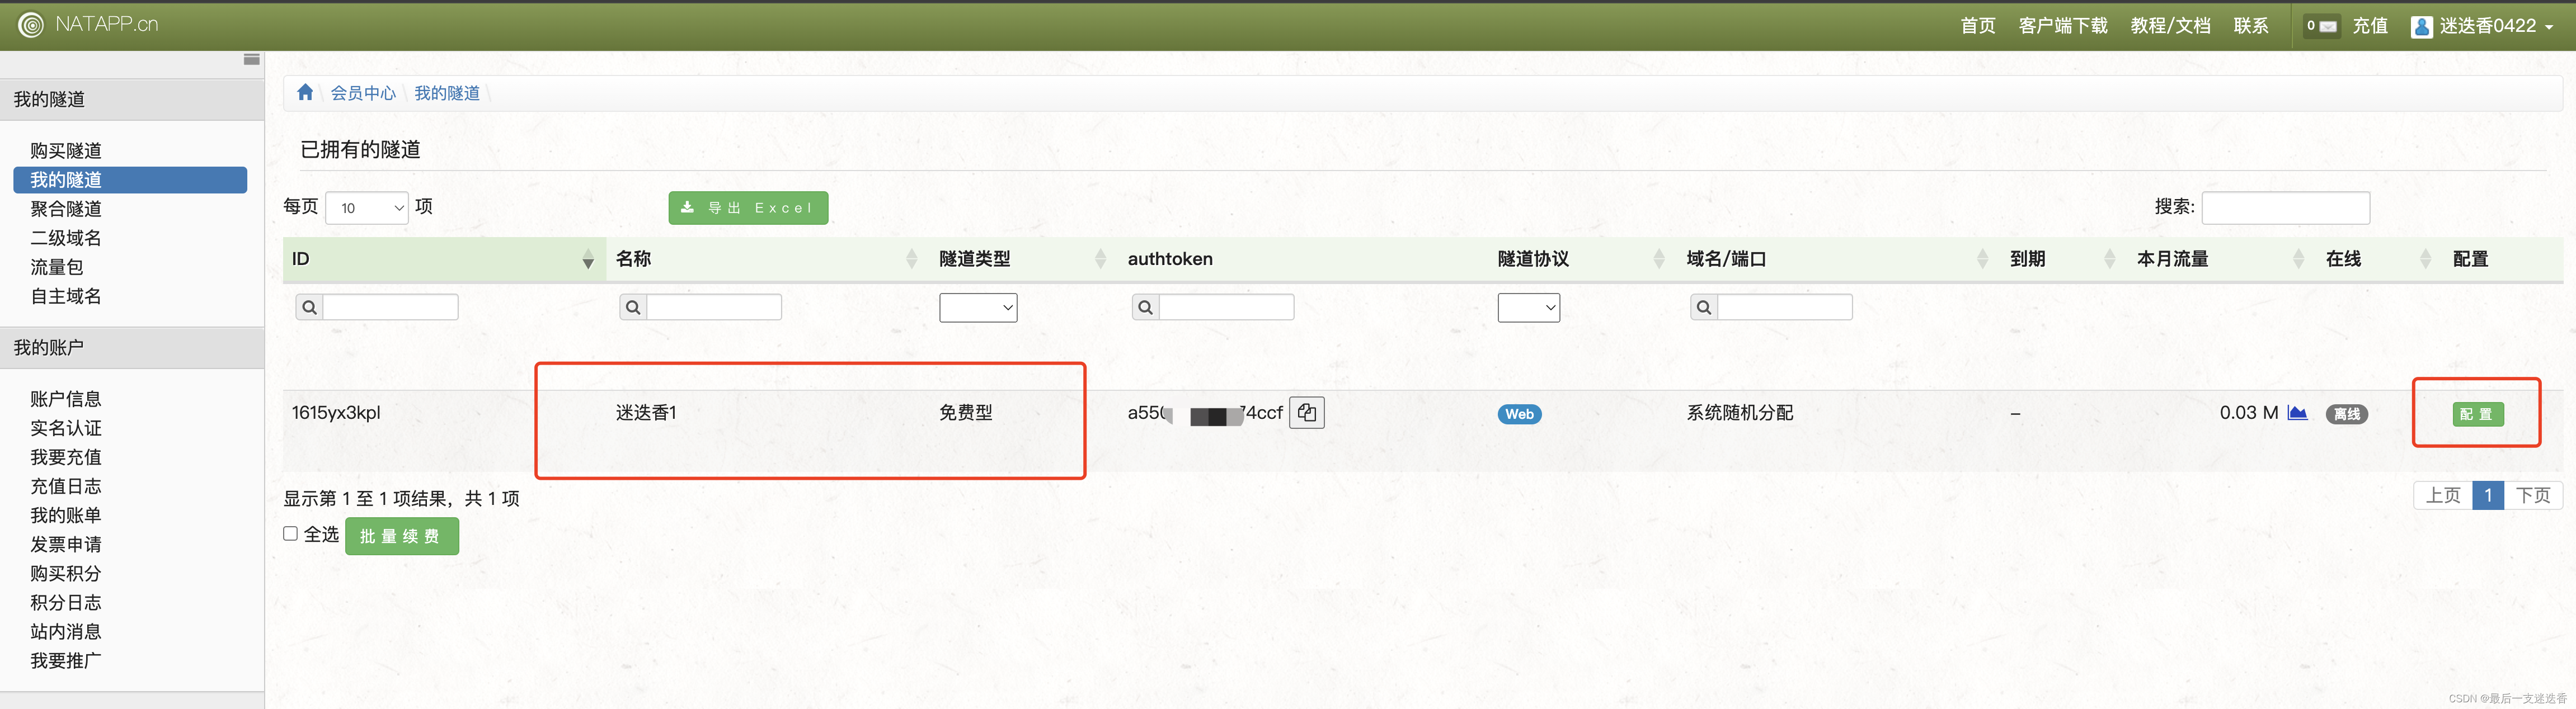Click the 批量续费 button
2576x709 pixels.
click(401, 537)
